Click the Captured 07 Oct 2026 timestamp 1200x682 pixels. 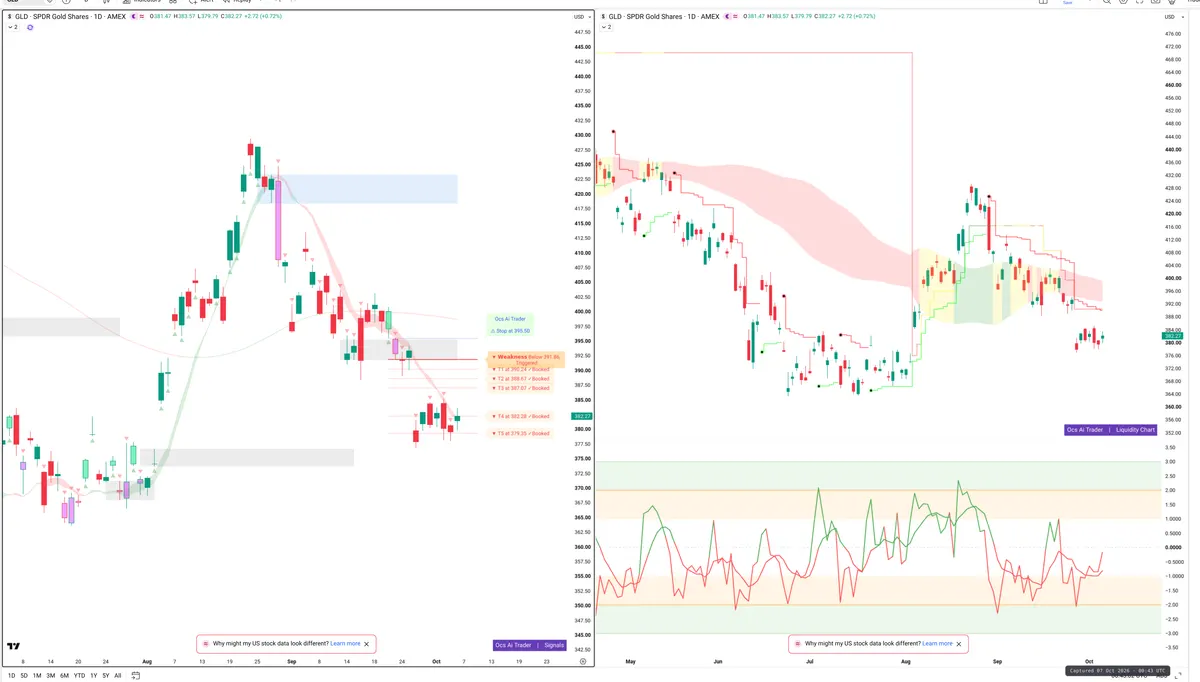coord(1119,670)
